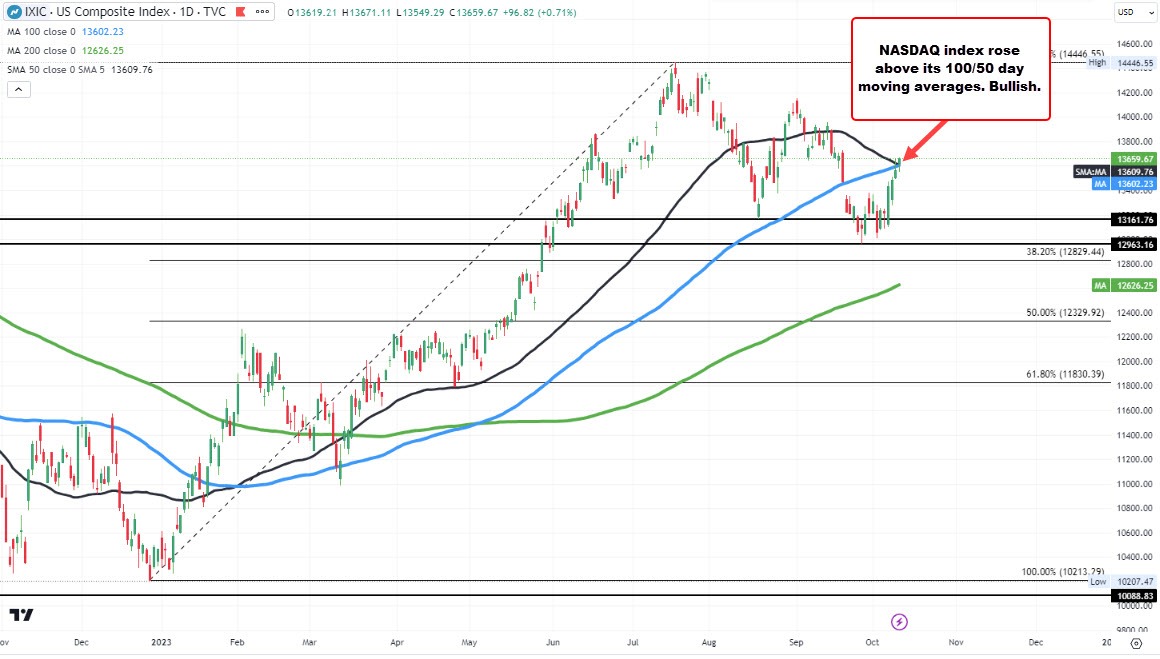Click the open price O13619.21
This screenshot has width=1160, height=659.
click(313, 13)
